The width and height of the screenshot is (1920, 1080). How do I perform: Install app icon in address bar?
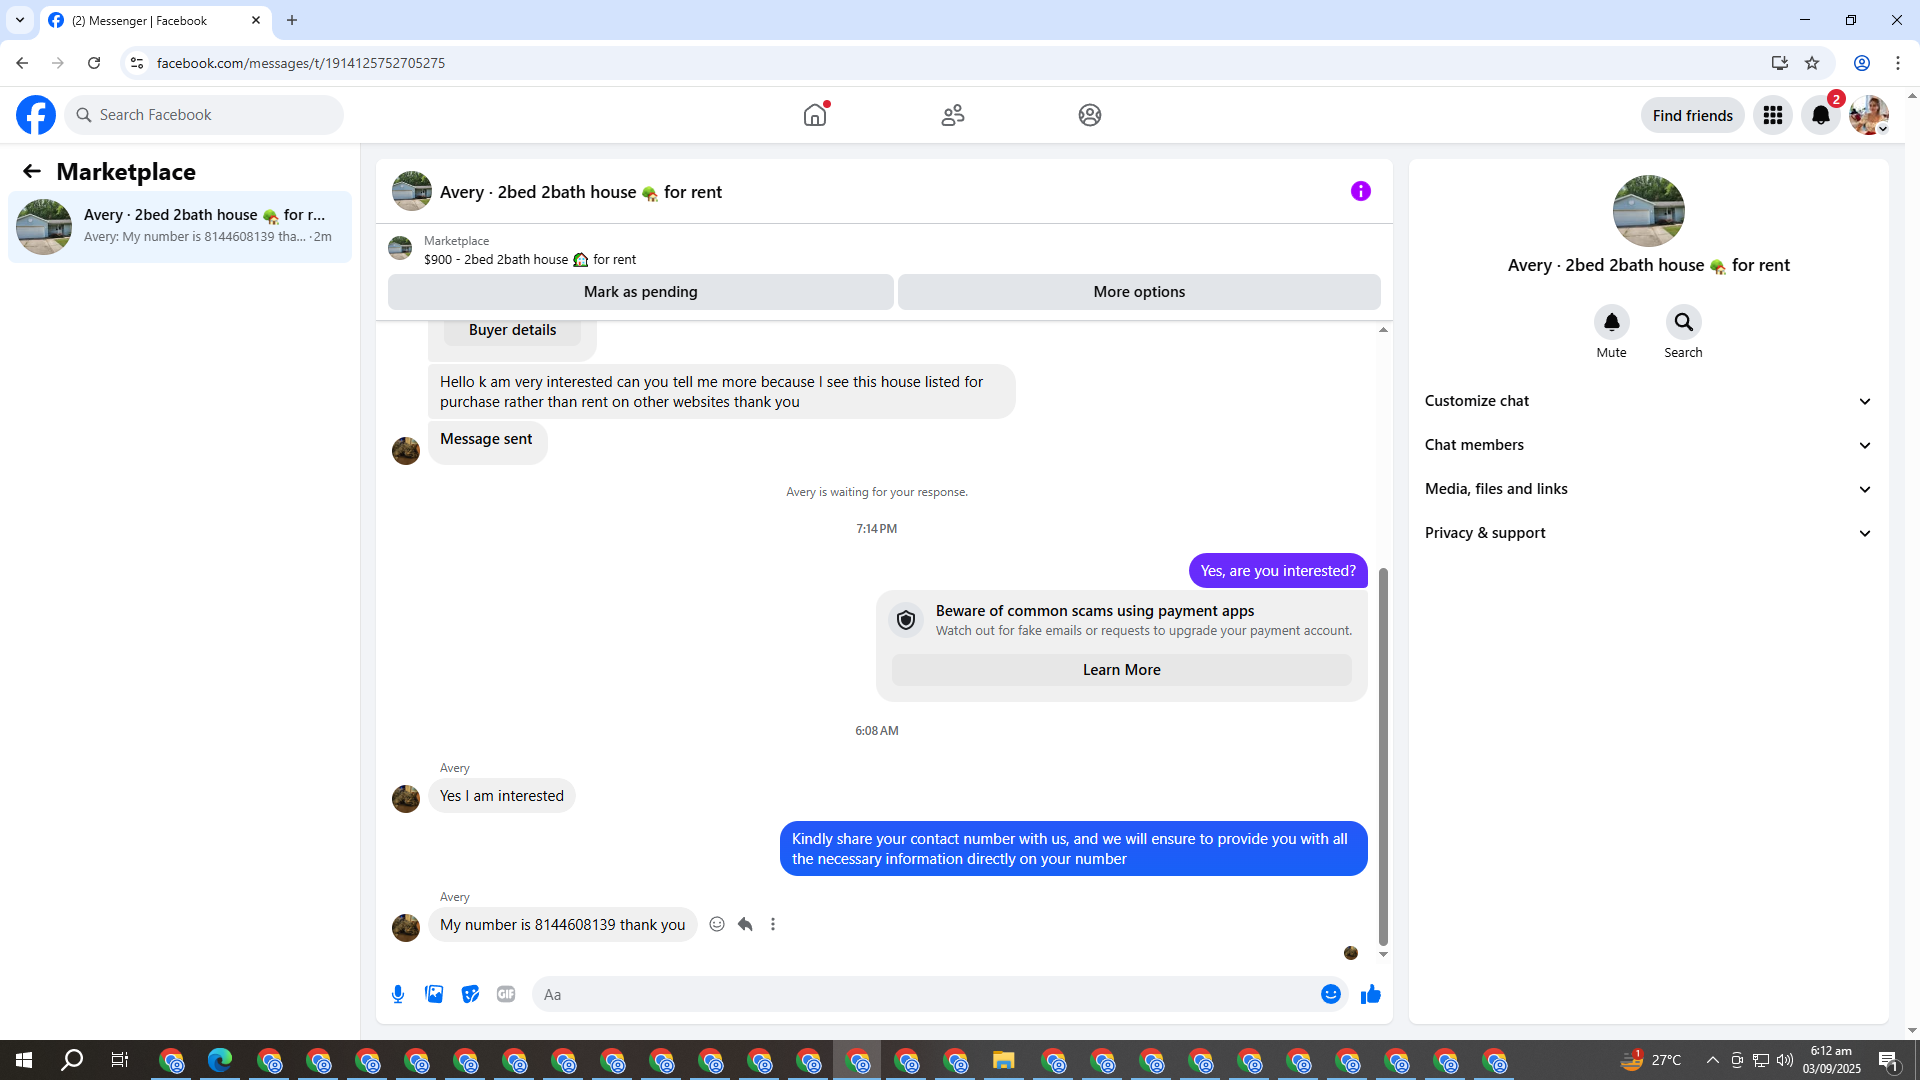coord(1780,63)
